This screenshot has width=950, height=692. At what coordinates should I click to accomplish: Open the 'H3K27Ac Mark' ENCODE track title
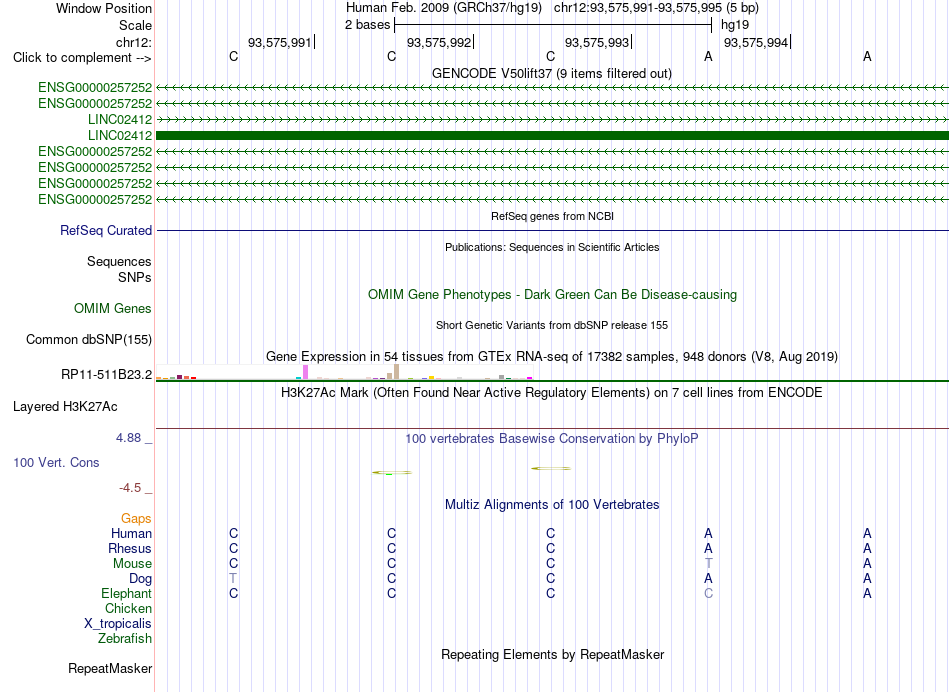point(552,393)
